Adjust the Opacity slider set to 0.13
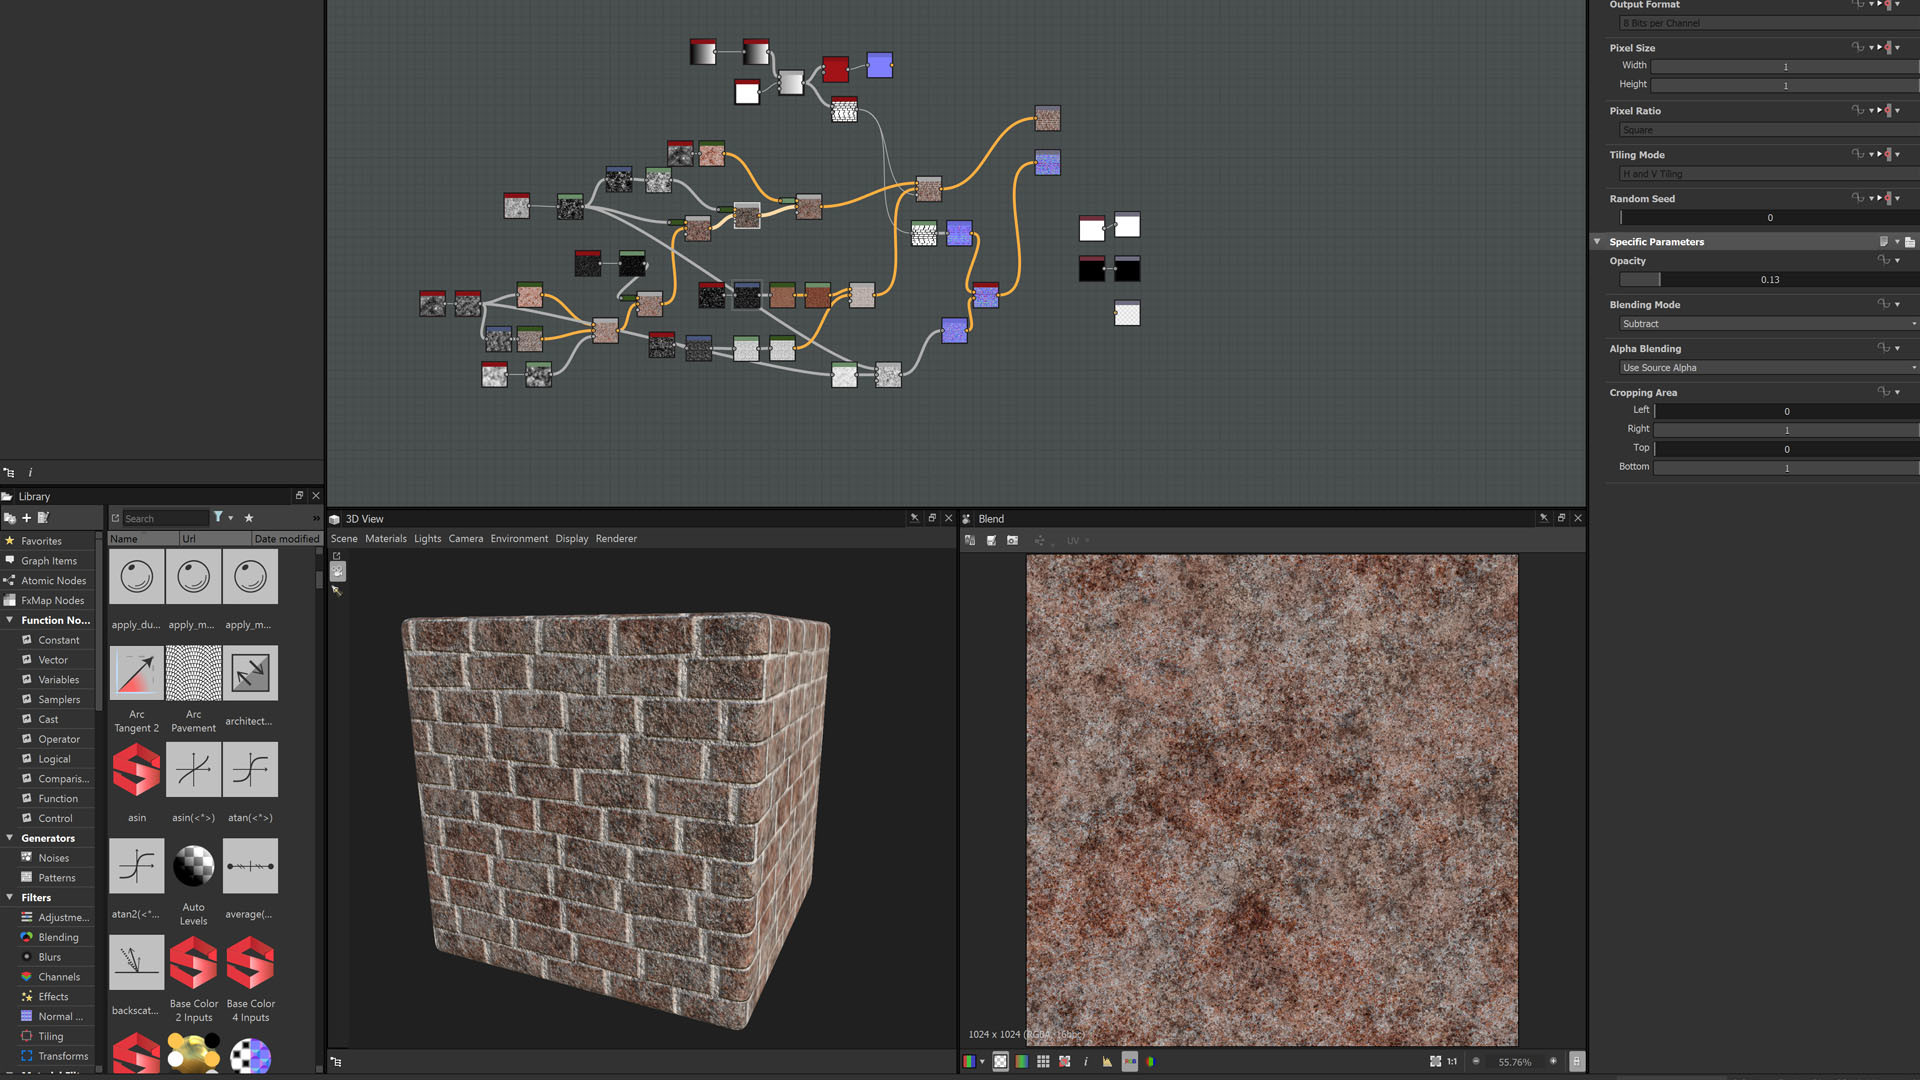Screen dimensions: 1920x1080 (x=1768, y=279)
